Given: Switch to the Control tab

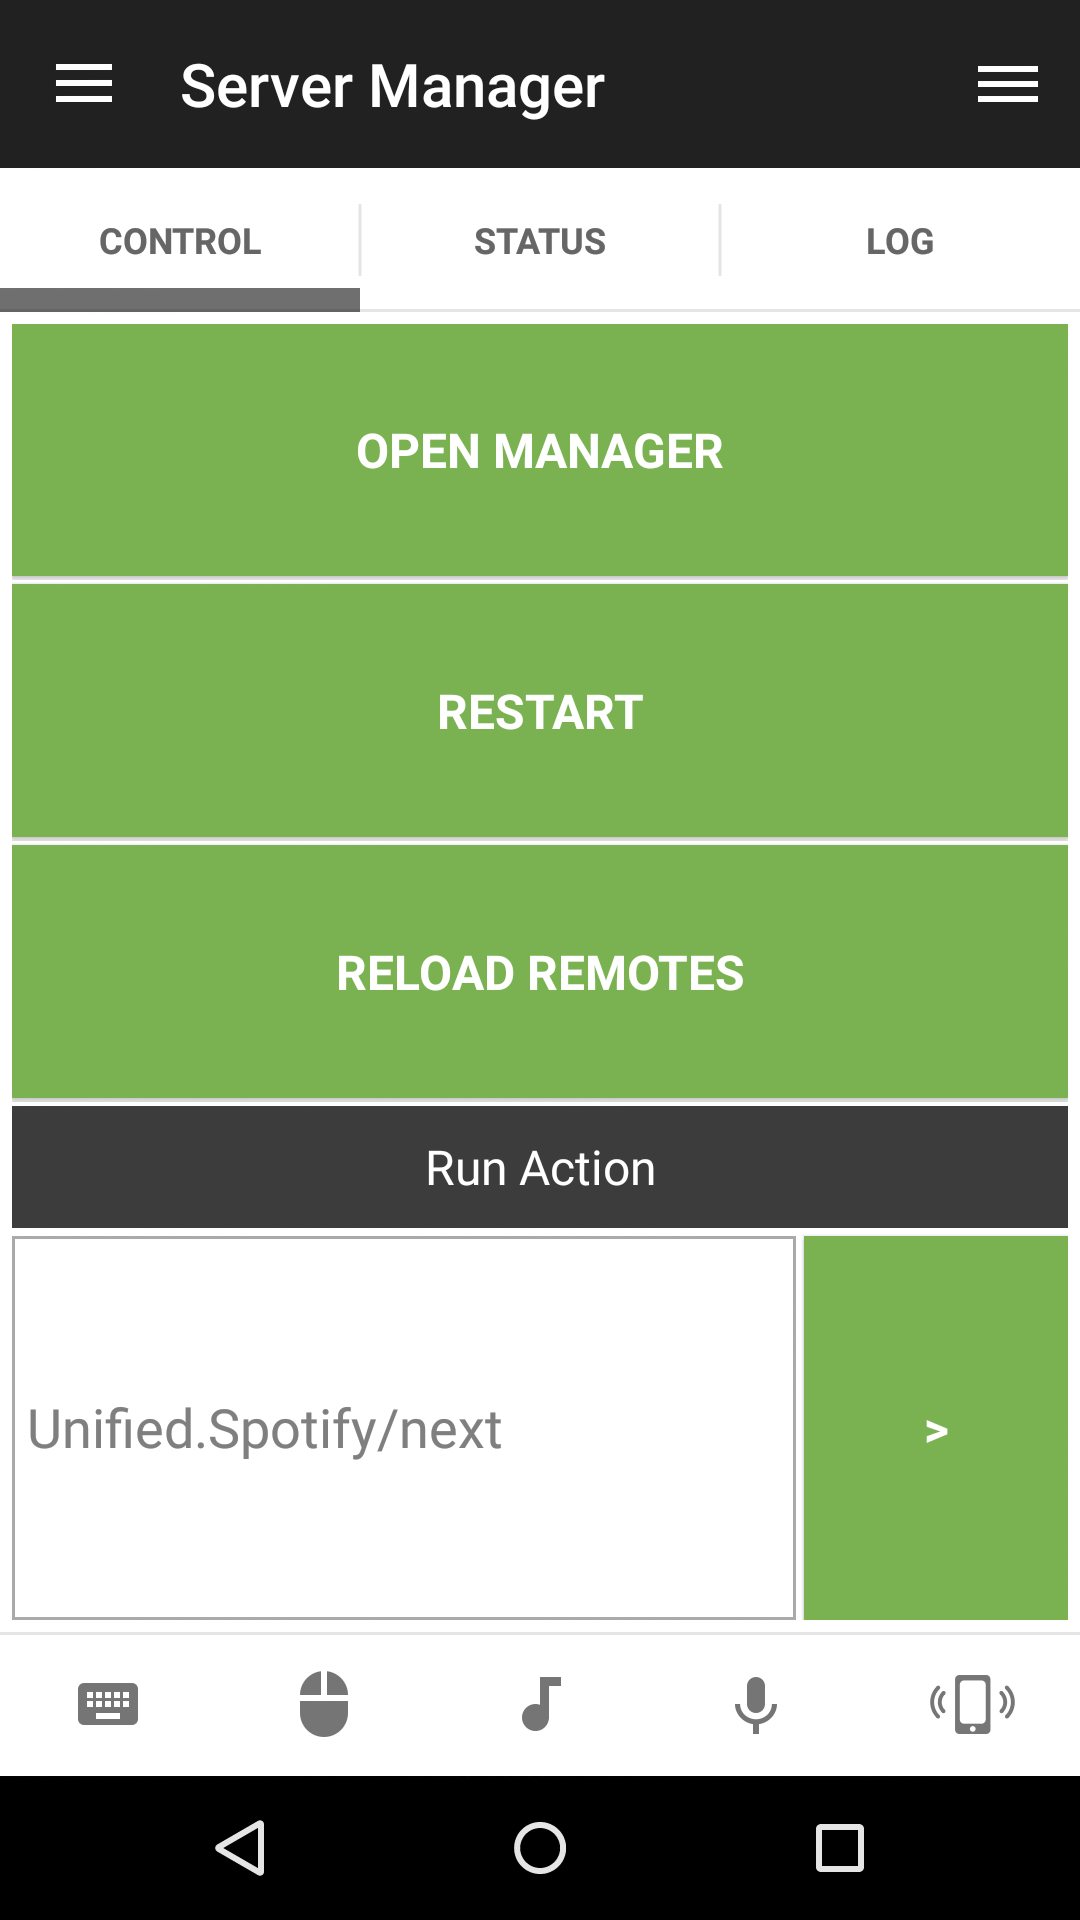Looking at the screenshot, I should [180, 242].
